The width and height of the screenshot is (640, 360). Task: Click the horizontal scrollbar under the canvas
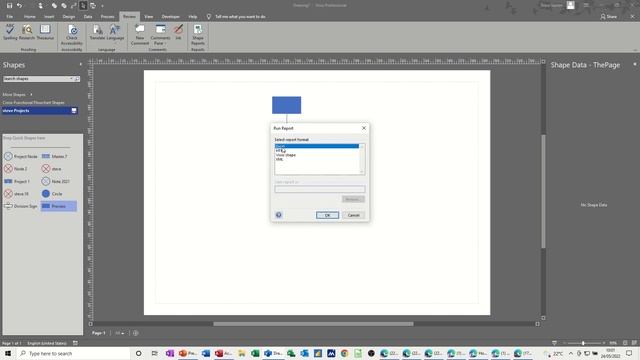313,324
